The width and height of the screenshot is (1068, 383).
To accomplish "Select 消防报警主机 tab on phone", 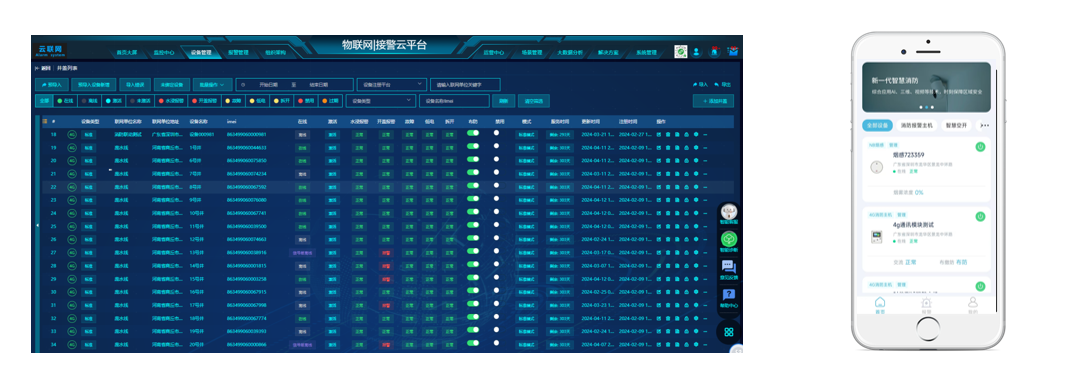I will 917,125.
